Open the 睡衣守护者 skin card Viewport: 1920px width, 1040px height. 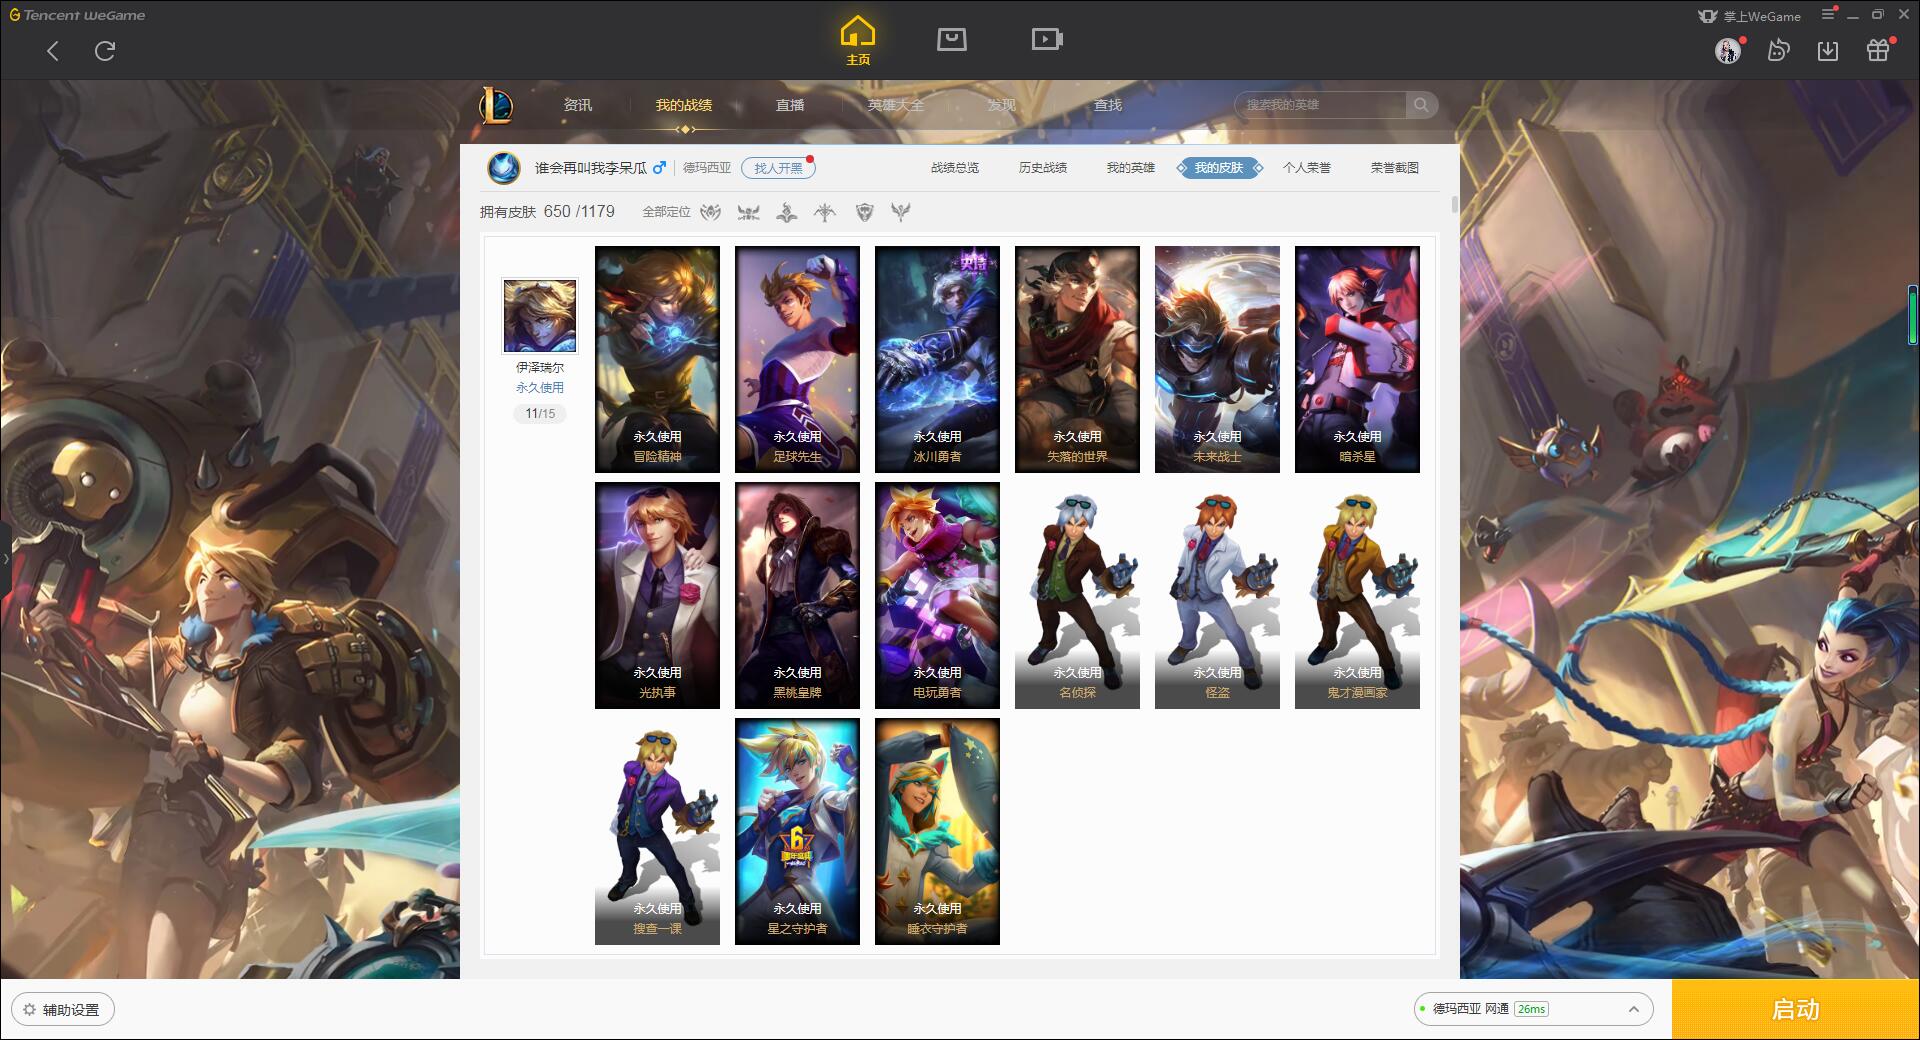[937, 832]
